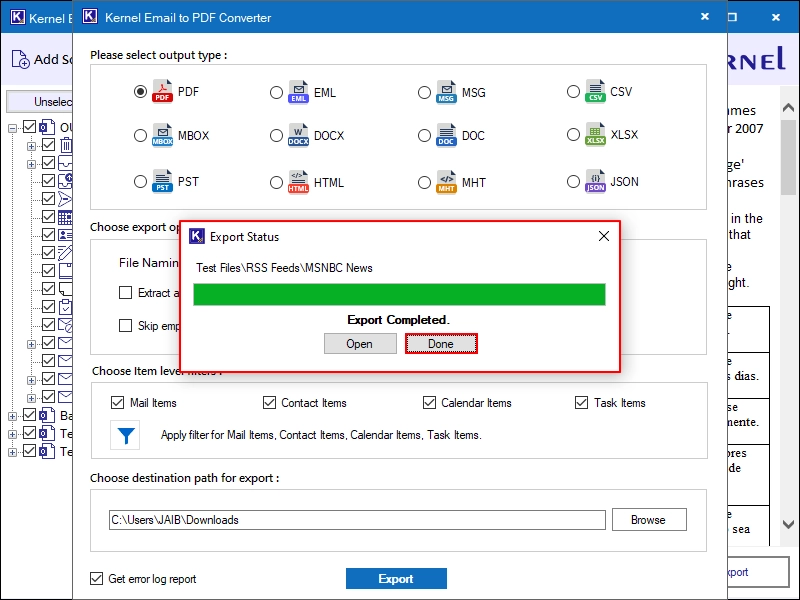Toggle the Calendar Items checkbox

(429, 403)
